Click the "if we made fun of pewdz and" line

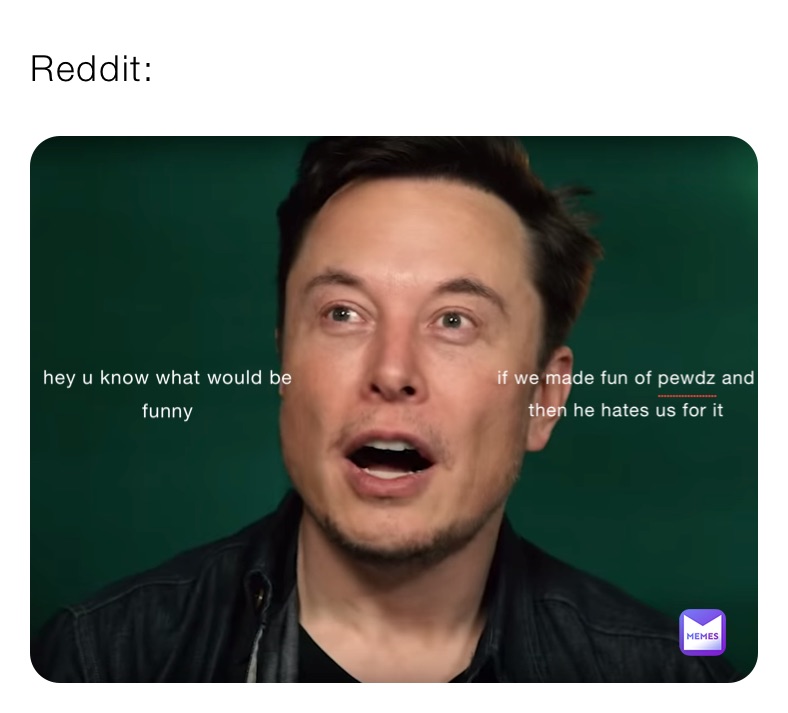point(626,378)
